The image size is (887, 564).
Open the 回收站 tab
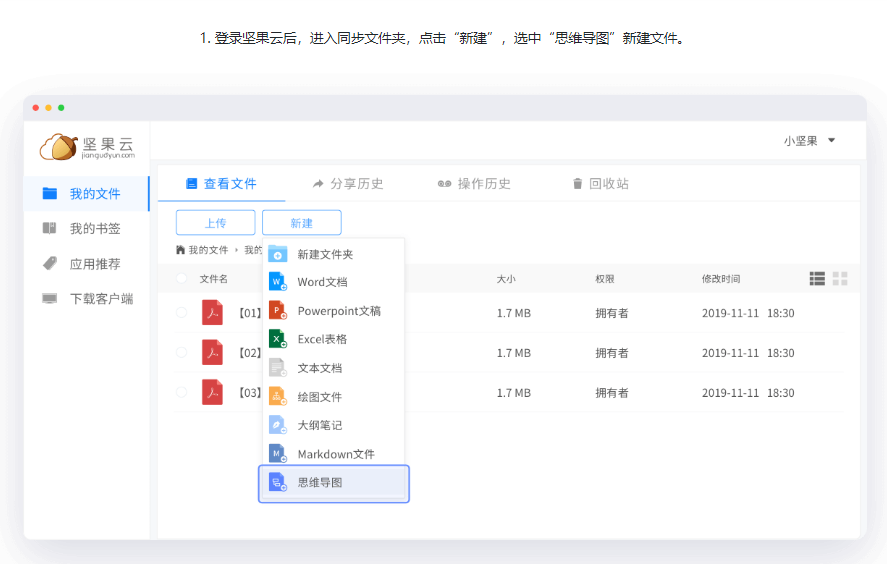point(601,183)
